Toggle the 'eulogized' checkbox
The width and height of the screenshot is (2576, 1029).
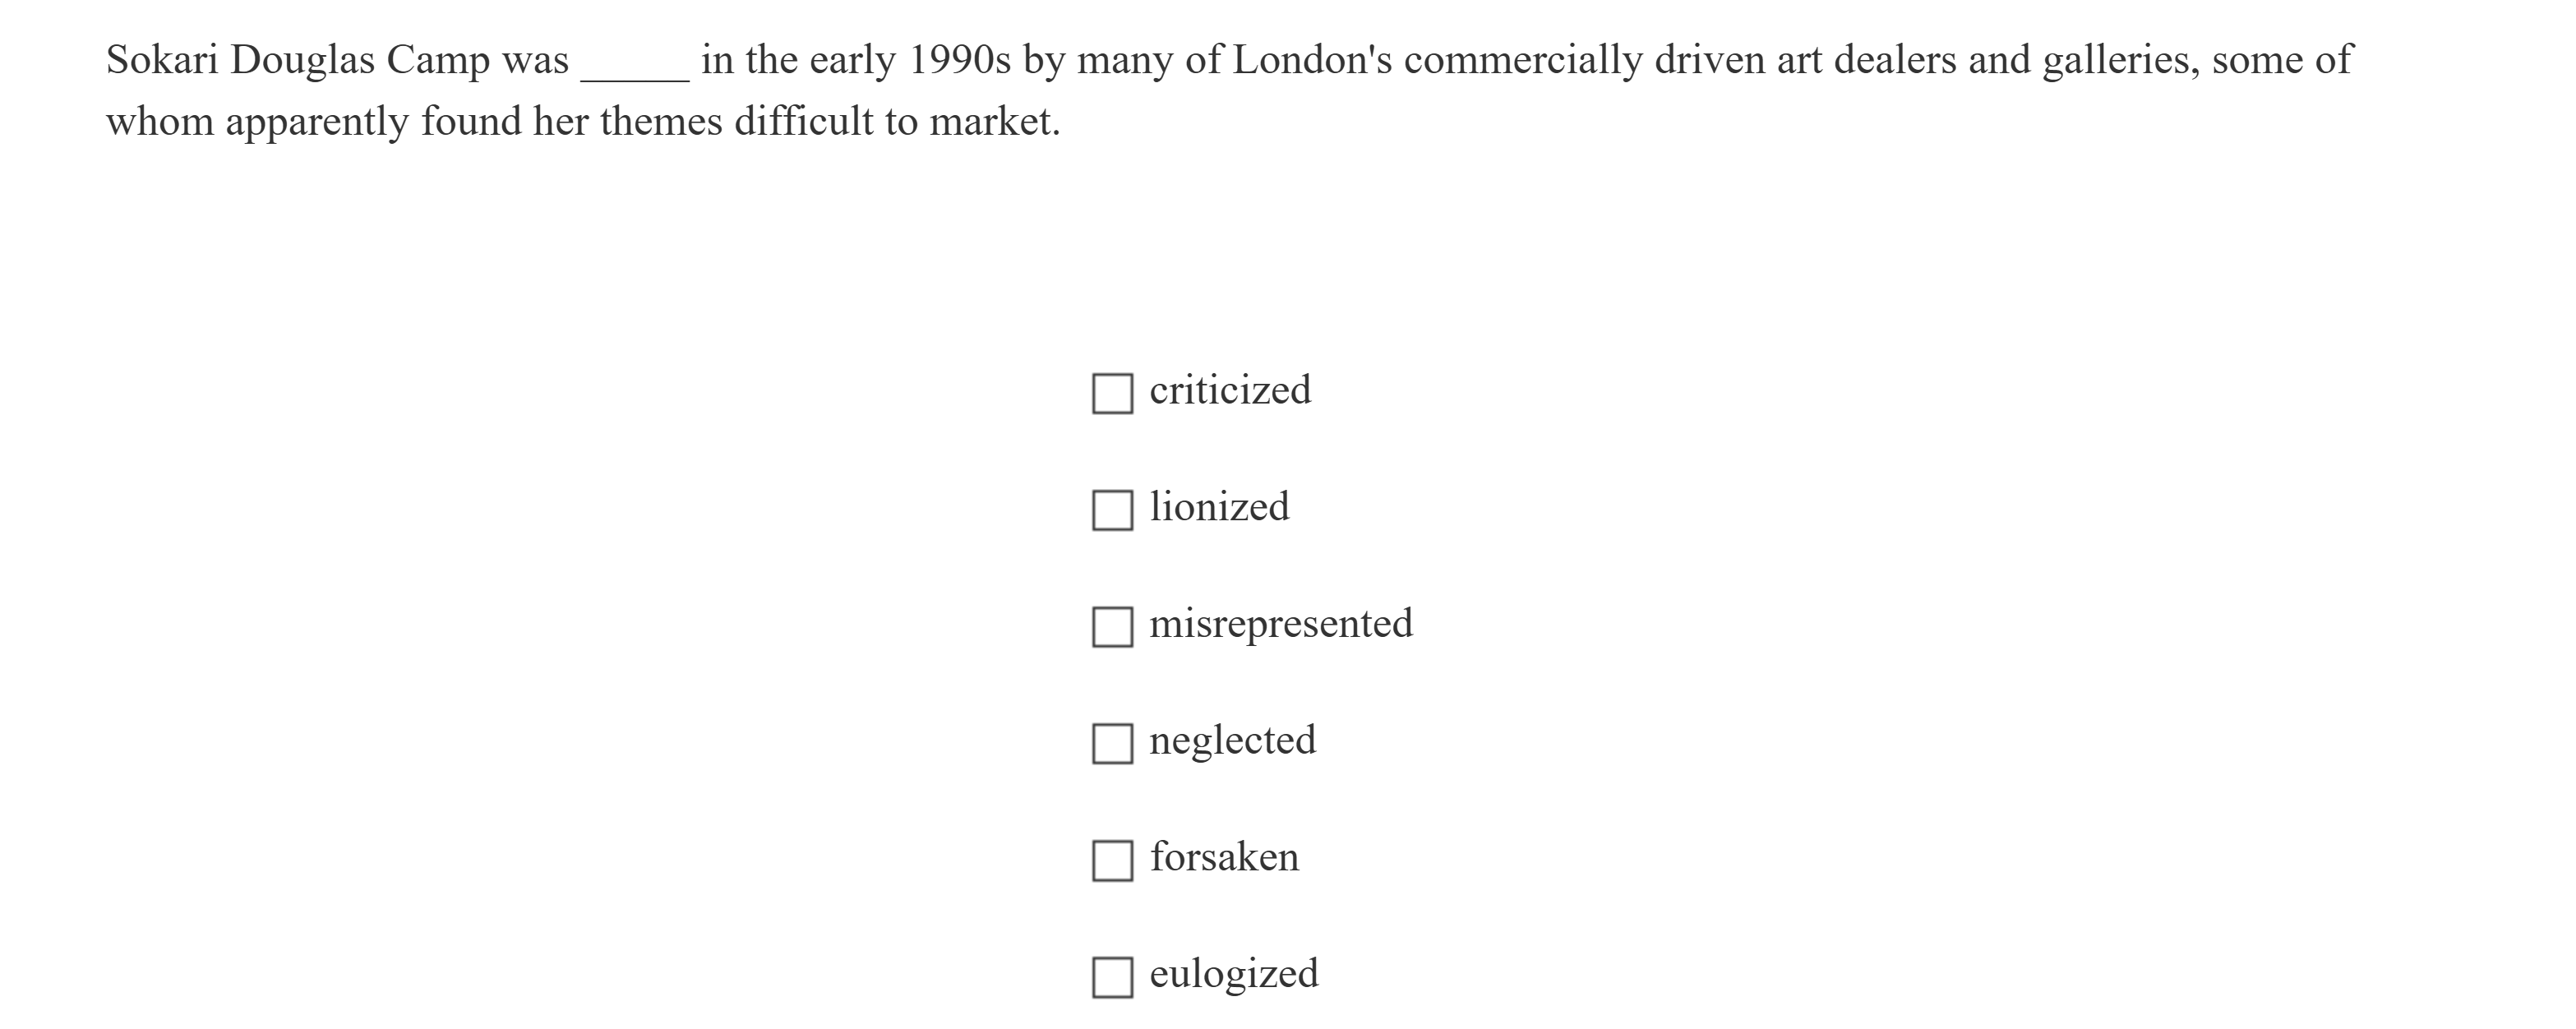coord(1112,977)
